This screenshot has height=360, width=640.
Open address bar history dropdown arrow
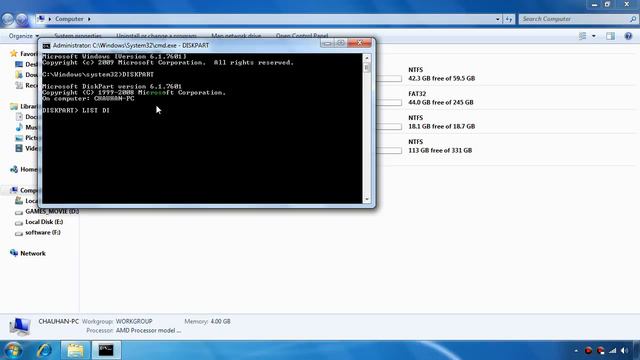[x=497, y=19]
